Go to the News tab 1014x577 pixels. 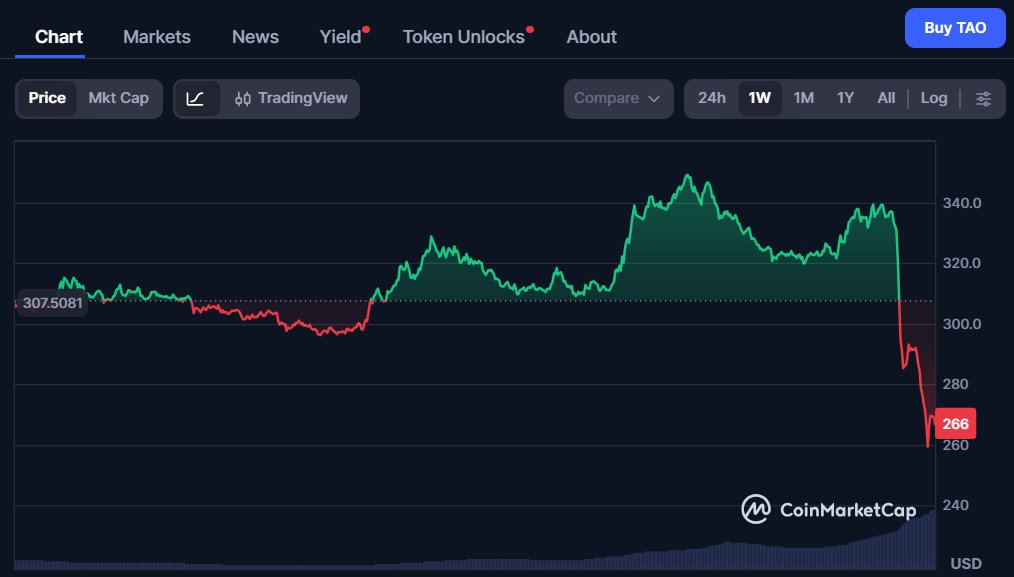pos(255,37)
